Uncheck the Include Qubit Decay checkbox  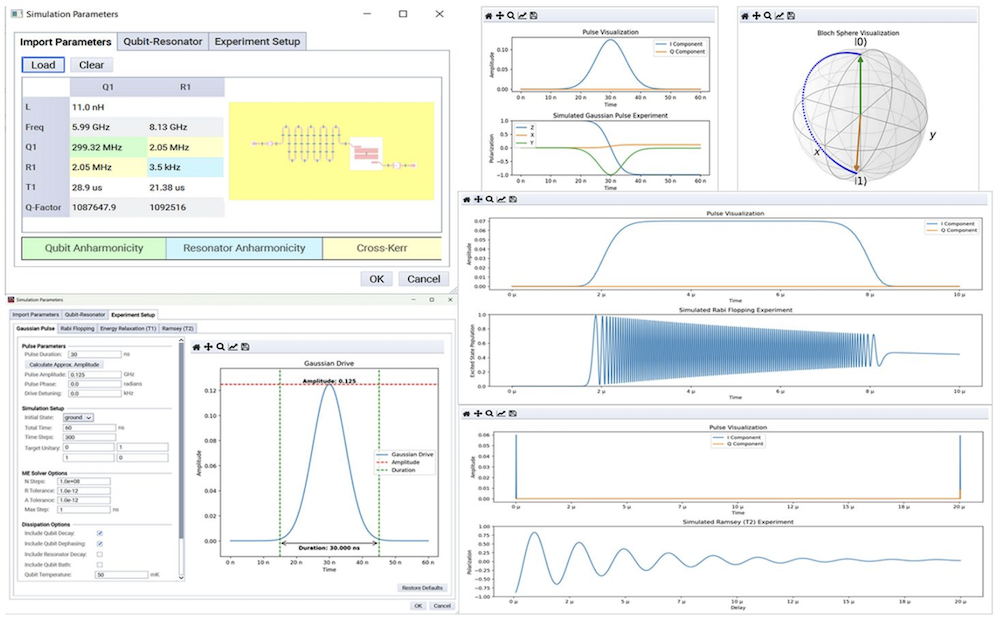pyautogui.click(x=99, y=533)
